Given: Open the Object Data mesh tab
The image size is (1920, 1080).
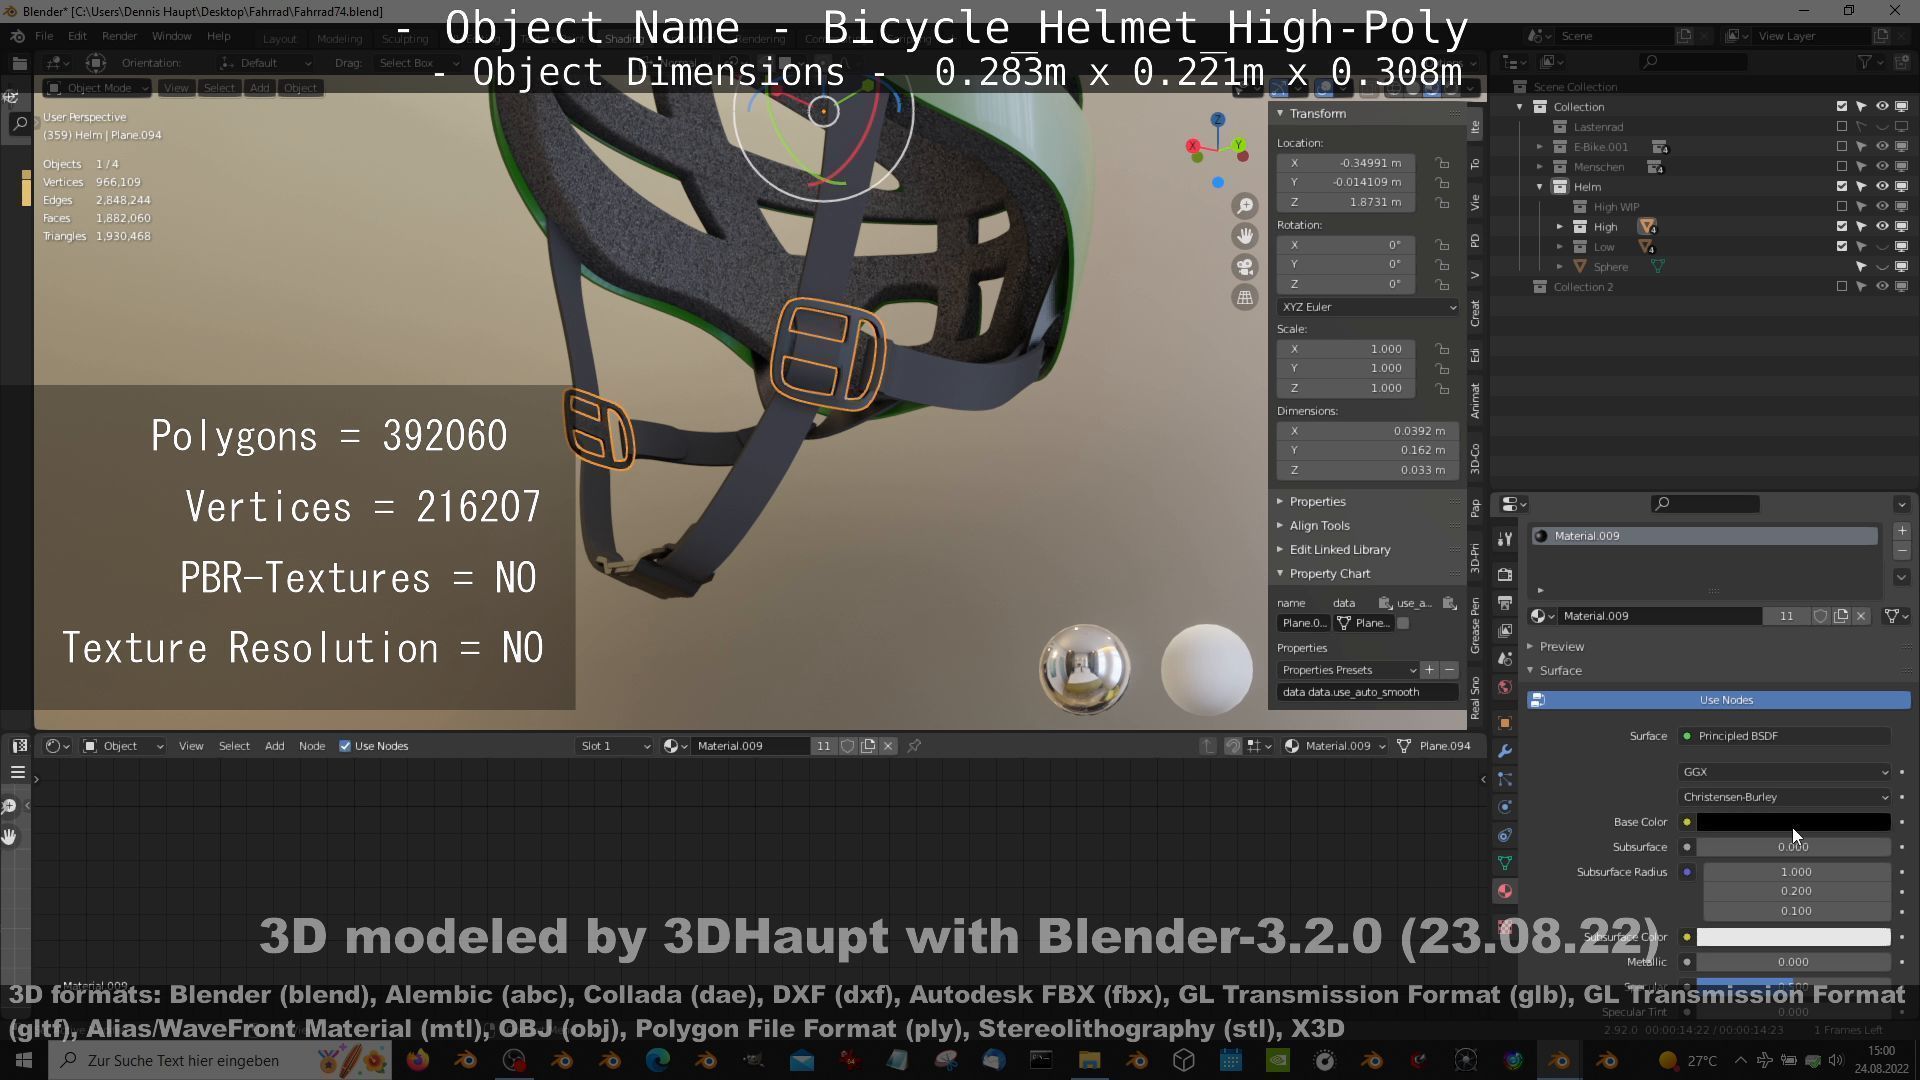Looking at the screenshot, I should click(1505, 863).
